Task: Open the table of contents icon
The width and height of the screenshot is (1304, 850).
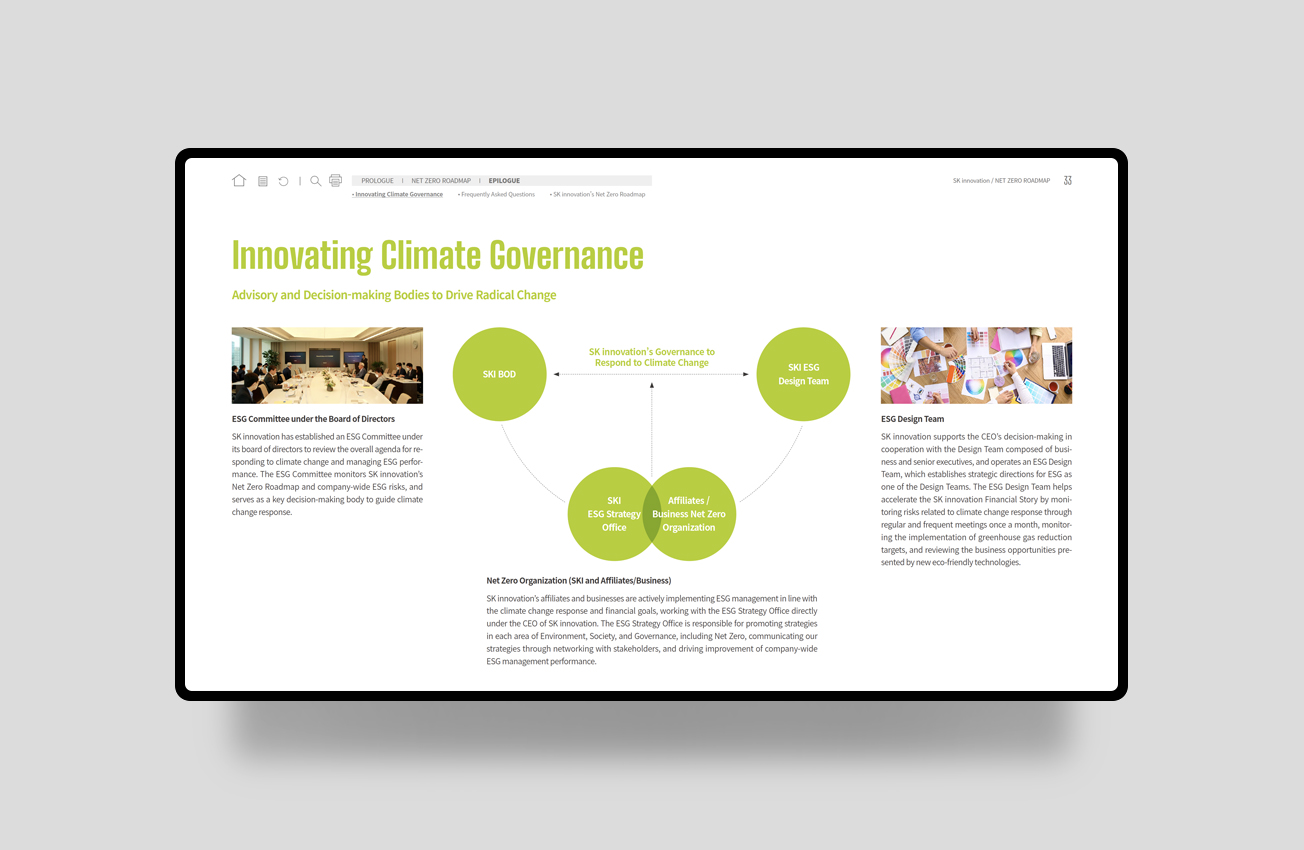Action: tap(263, 181)
